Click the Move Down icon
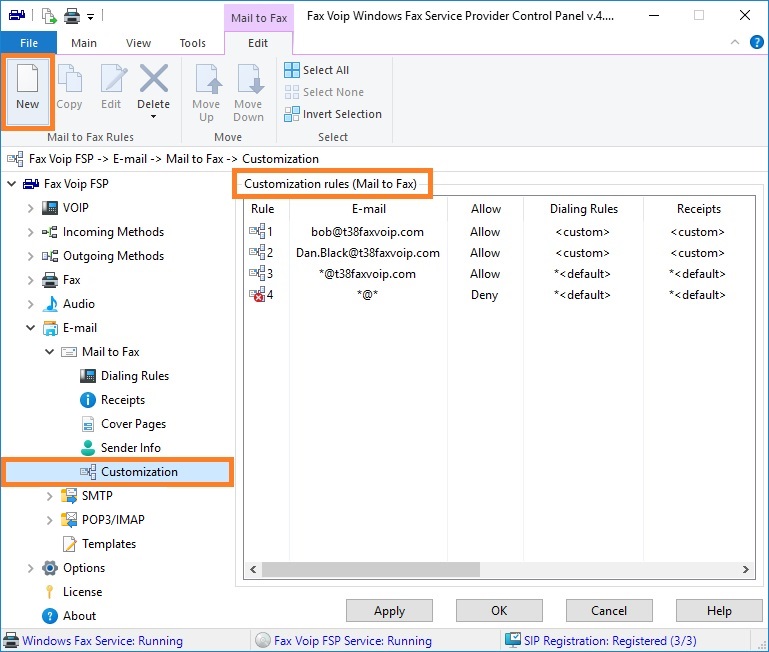 [249, 78]
